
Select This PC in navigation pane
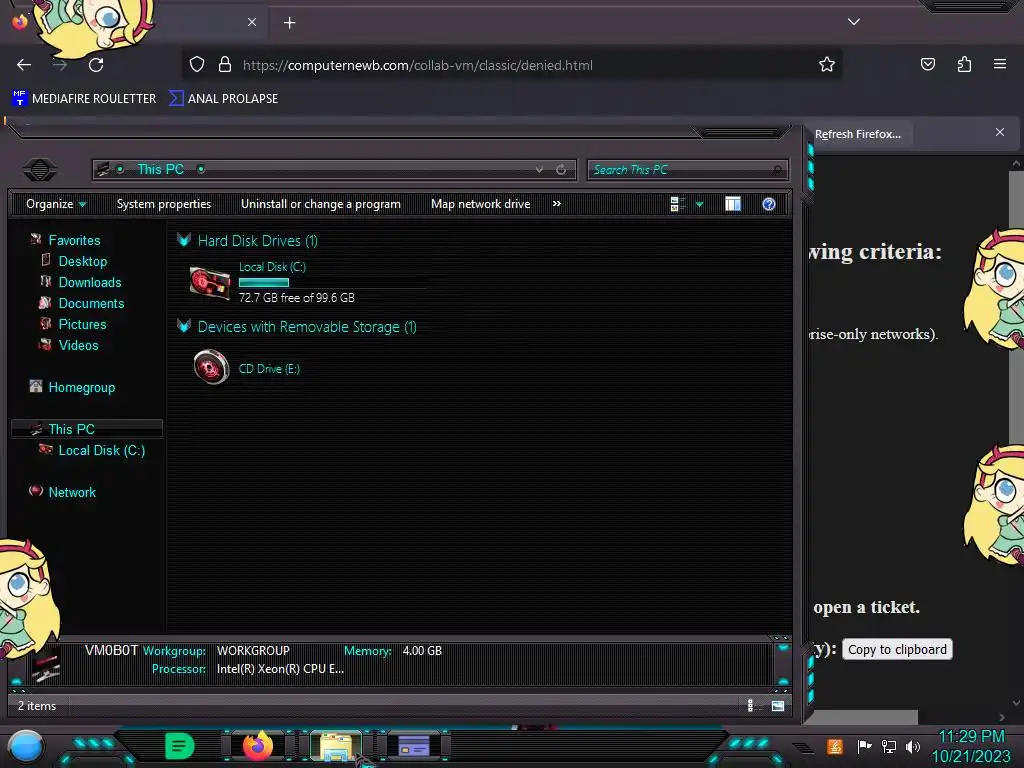(x=86, y=429)
